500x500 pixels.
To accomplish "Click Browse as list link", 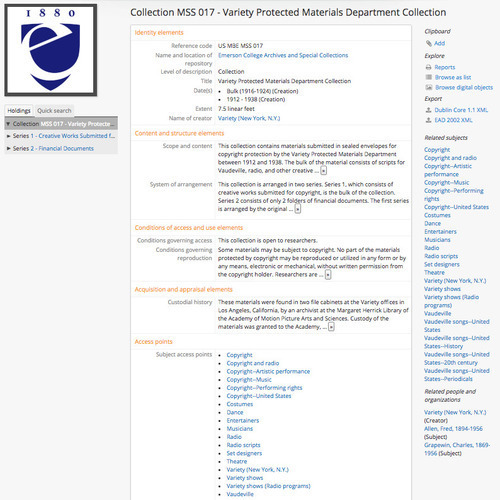I will click(453, 77).
